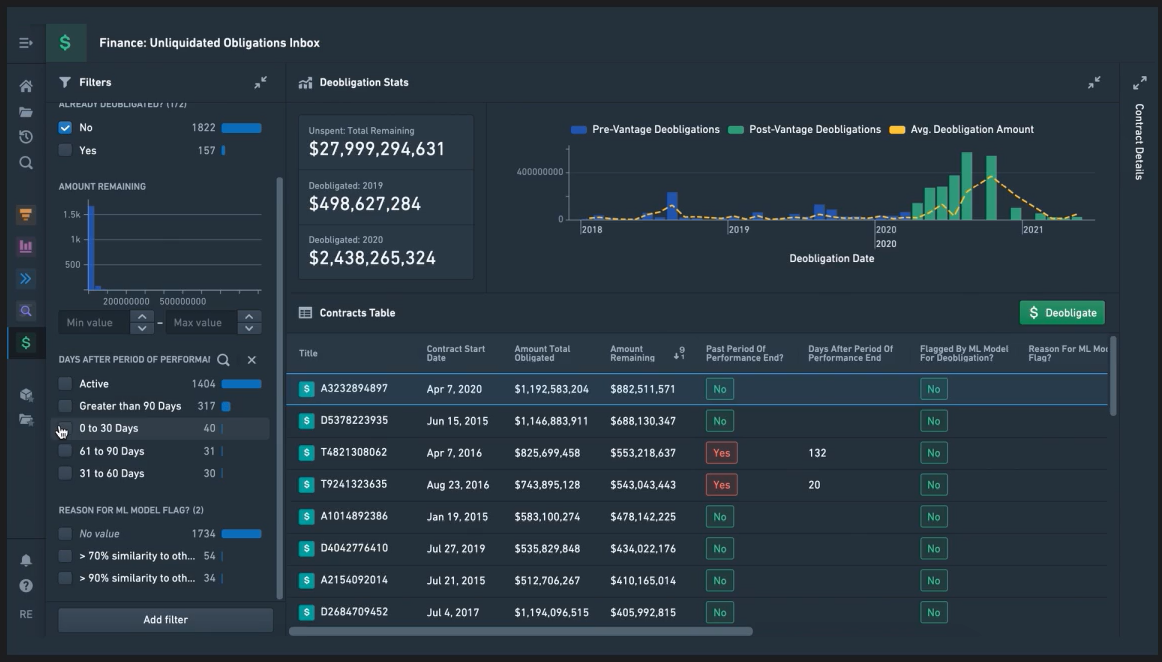Image resolution: width=1162 pixels, height=662 pixels.
Task: Sort by Amount Remaining column header
Action: coord(632,354)
